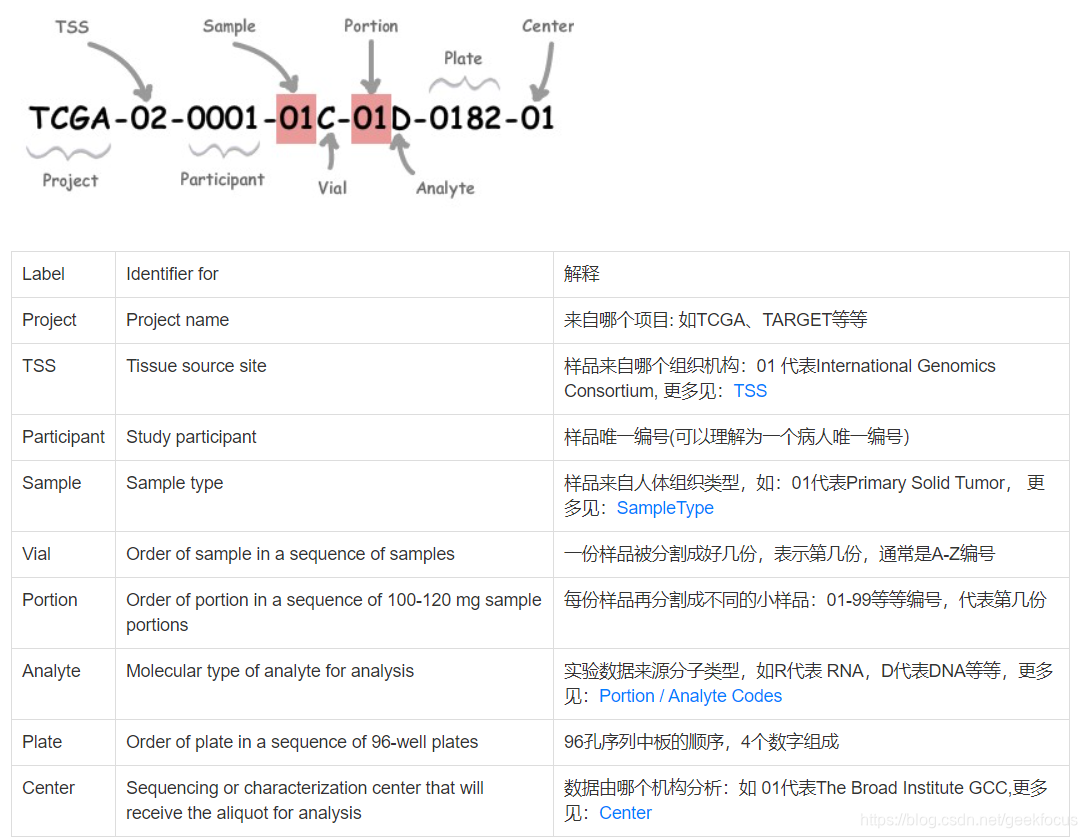Click the Plate row label in the table
Viewport: 1087px width, 838px height.
click(x=40, y=742)
